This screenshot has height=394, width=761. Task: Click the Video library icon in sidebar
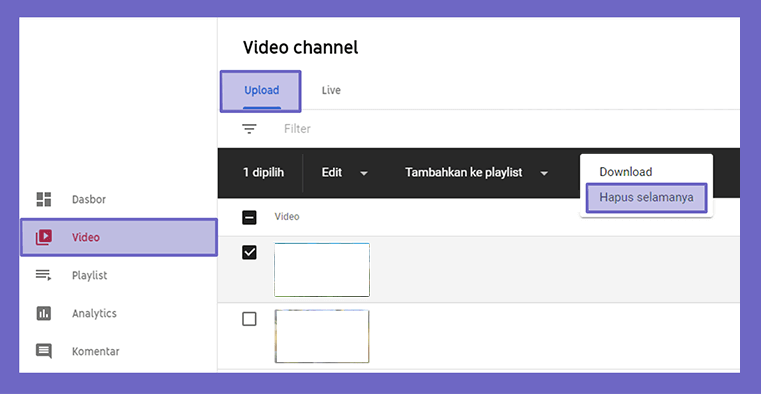(x=44, y=237)
